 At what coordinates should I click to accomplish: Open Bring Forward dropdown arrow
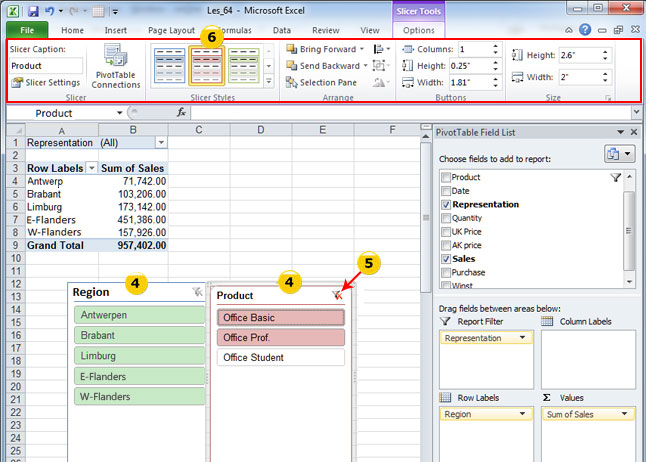point(362,49)
